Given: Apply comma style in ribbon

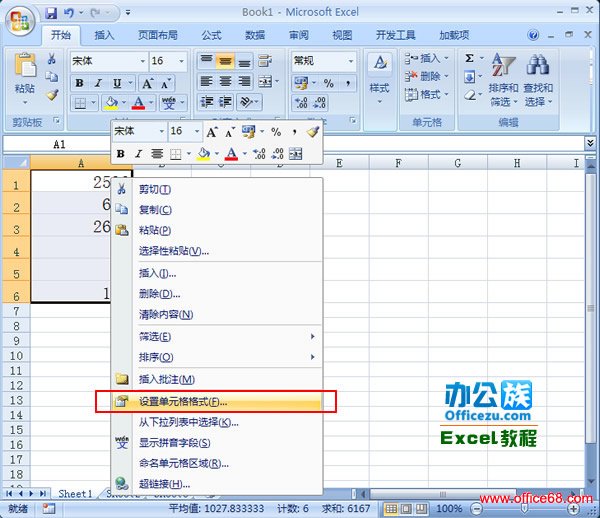Looking at the screenshot, I should coord(348,83).
